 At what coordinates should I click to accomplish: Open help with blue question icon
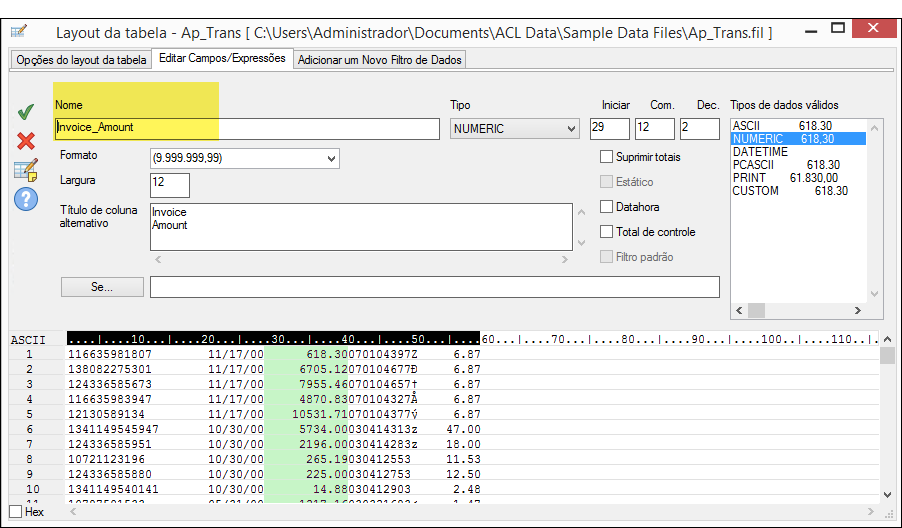26,199
